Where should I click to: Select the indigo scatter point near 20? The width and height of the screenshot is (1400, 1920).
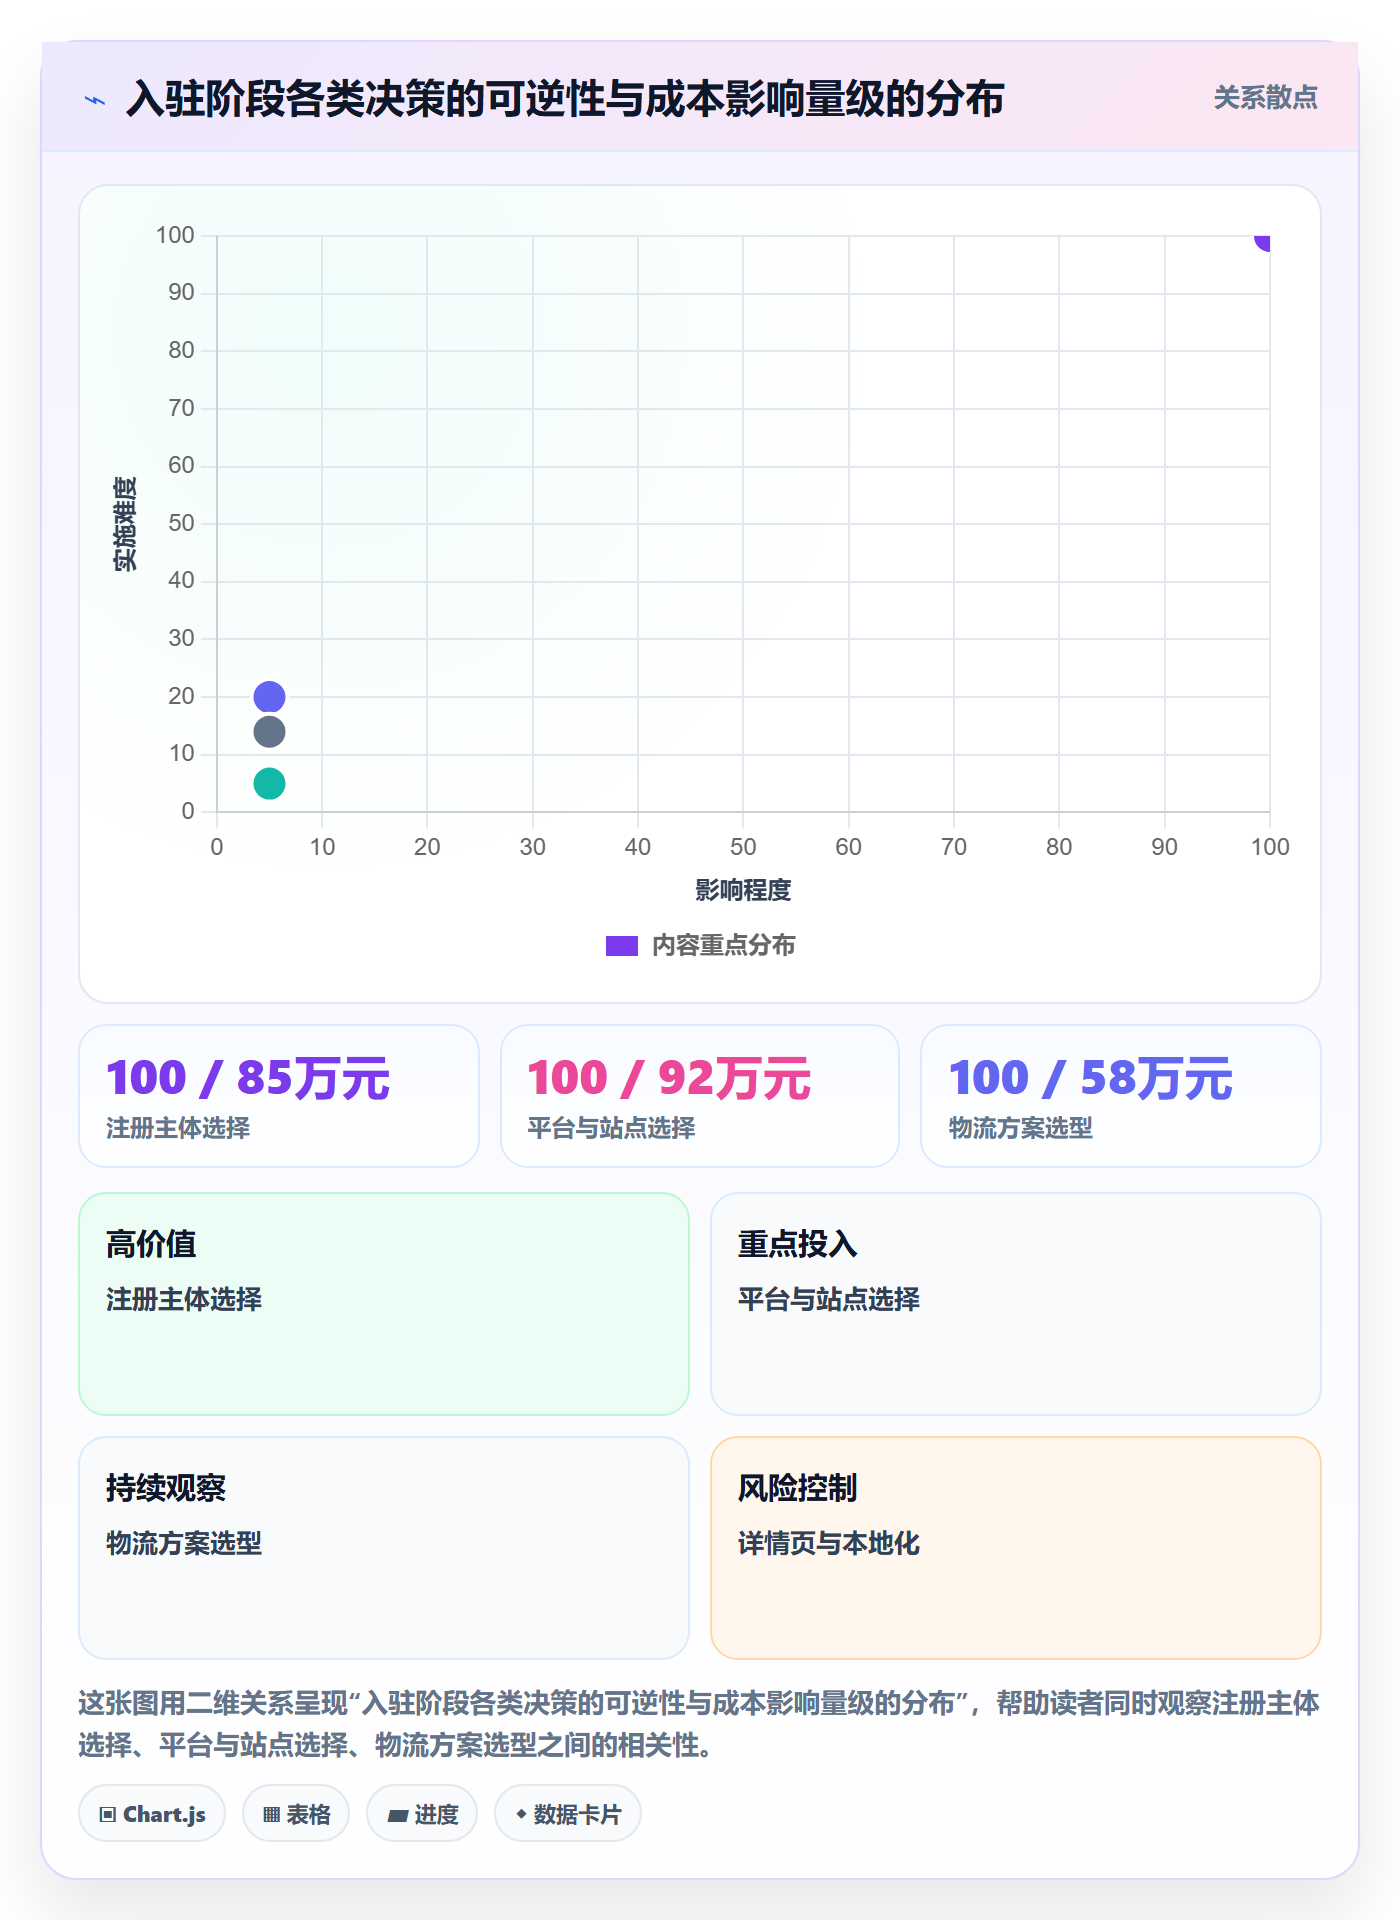[269, 696]
